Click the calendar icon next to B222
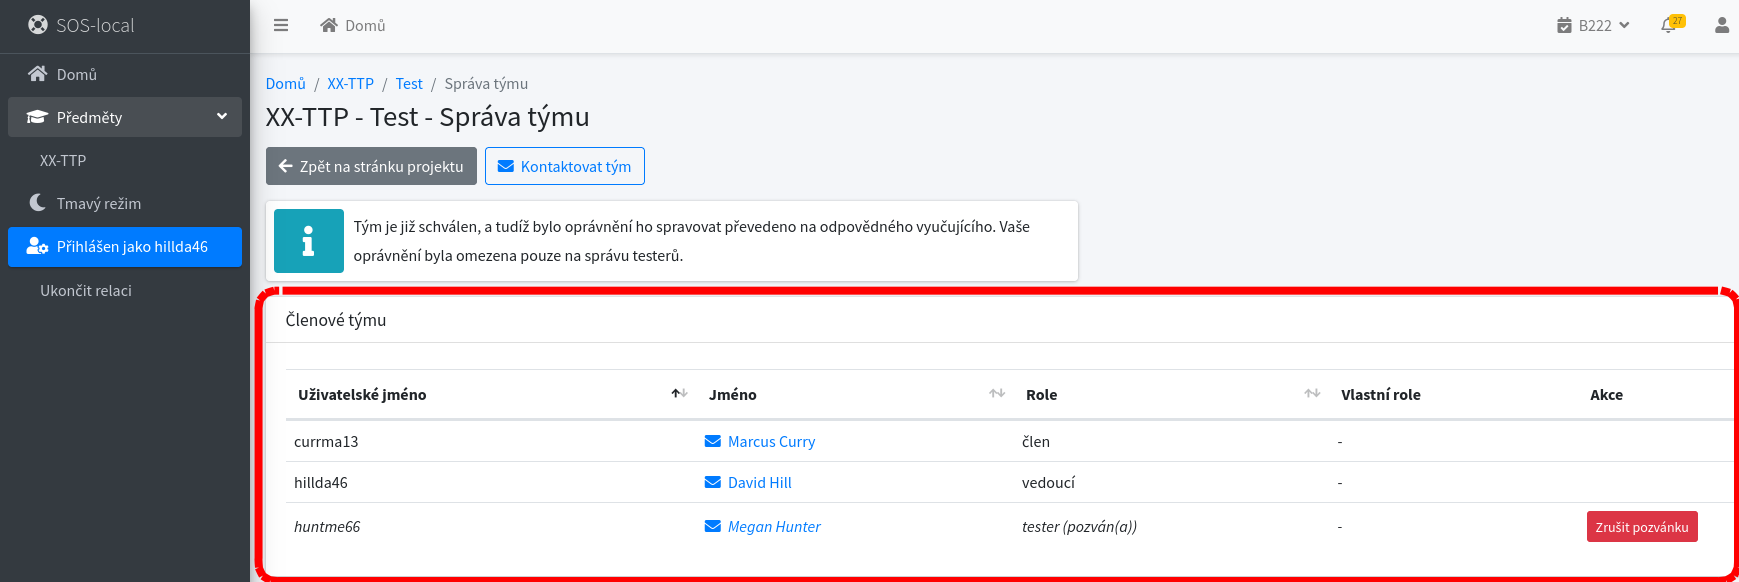Screen dimensions: 1739x582 pos(1564,25)
